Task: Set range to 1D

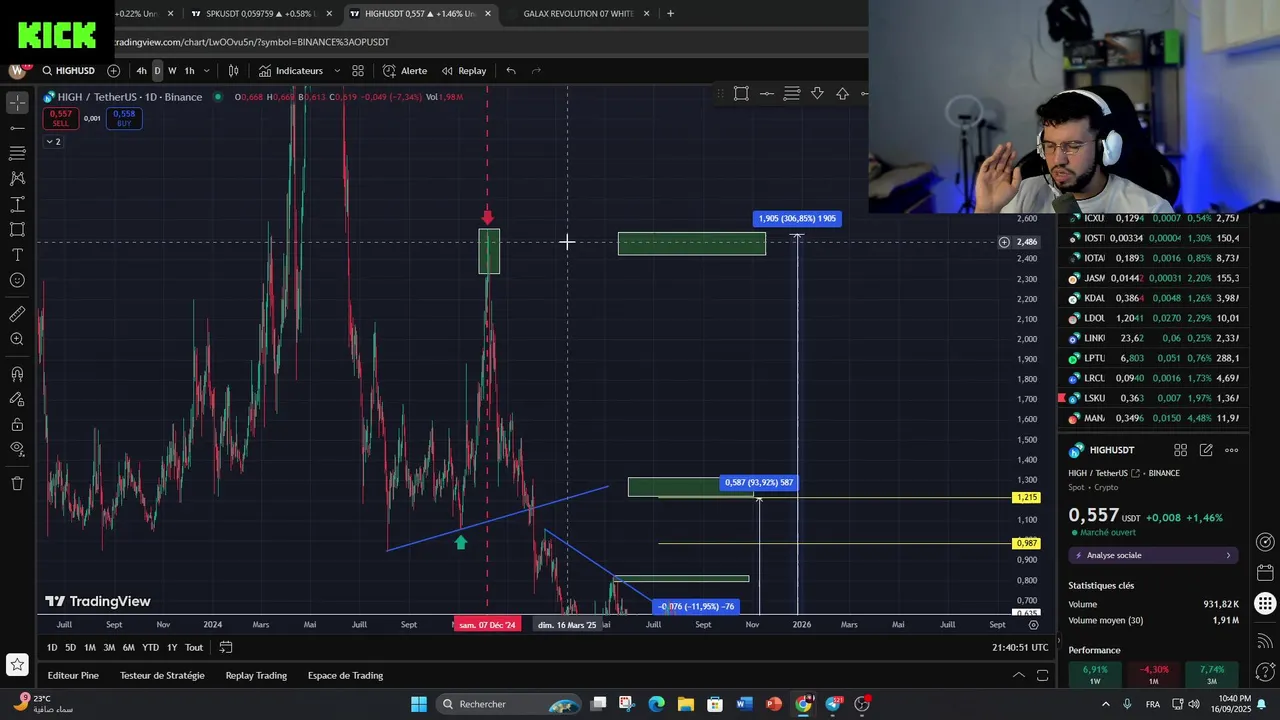Action: [x=52, y=647]
